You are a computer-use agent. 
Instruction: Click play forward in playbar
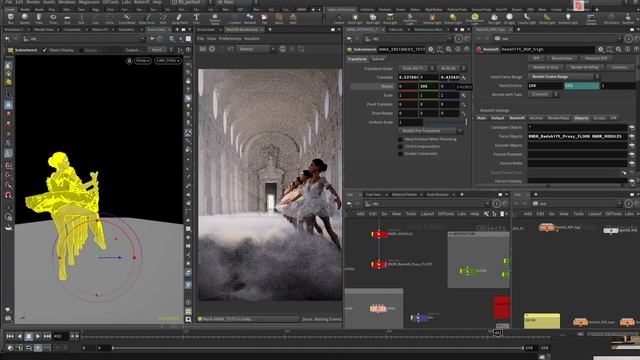click(x=38, y=336)
